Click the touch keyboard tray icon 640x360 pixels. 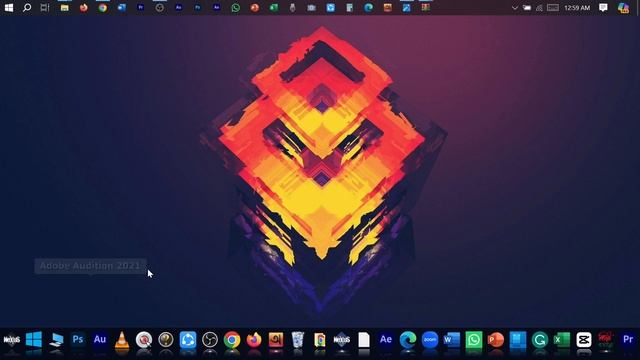(x=553, y=8)
